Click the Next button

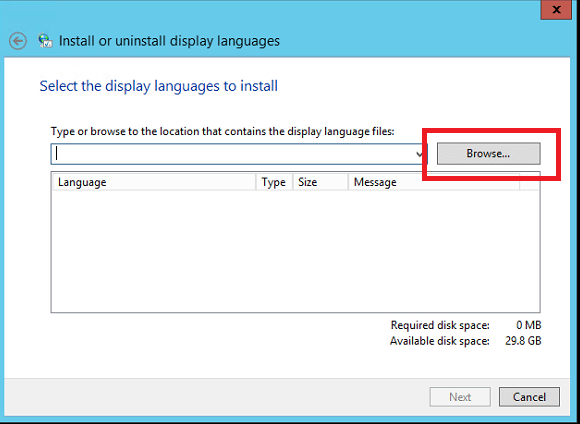[x=460, y=397]
